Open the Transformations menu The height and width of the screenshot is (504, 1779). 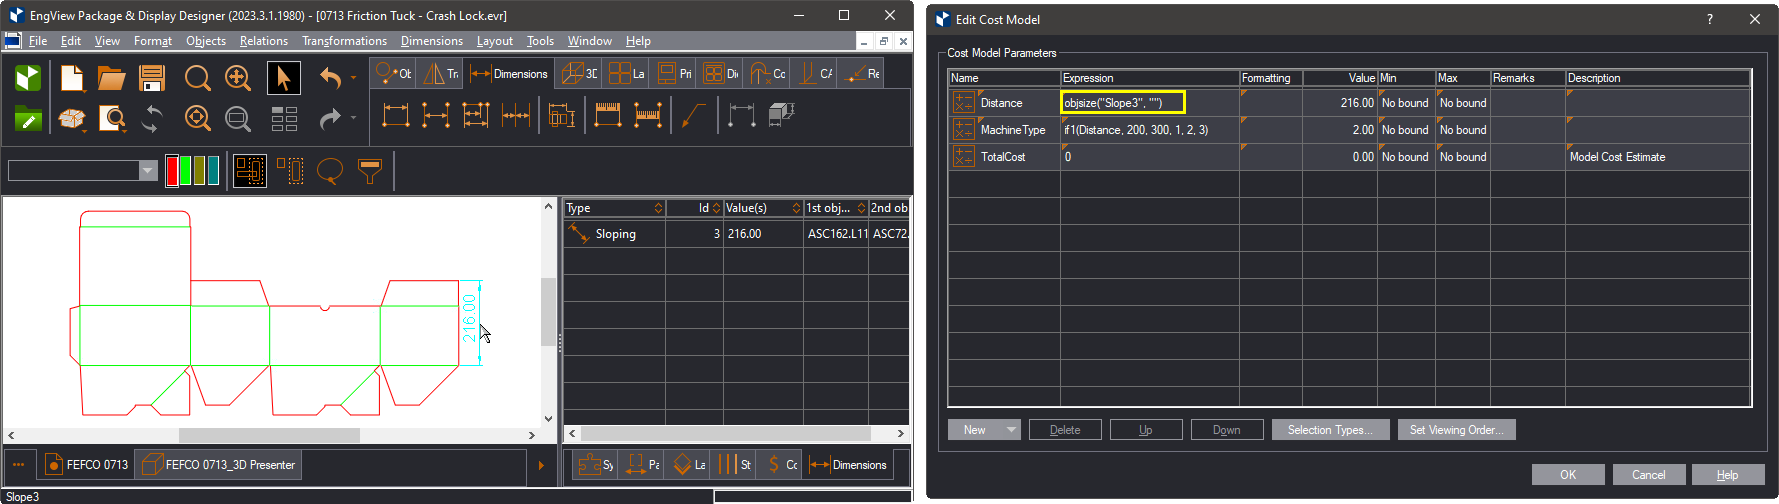pyautogui.click(x=344, y=41)
